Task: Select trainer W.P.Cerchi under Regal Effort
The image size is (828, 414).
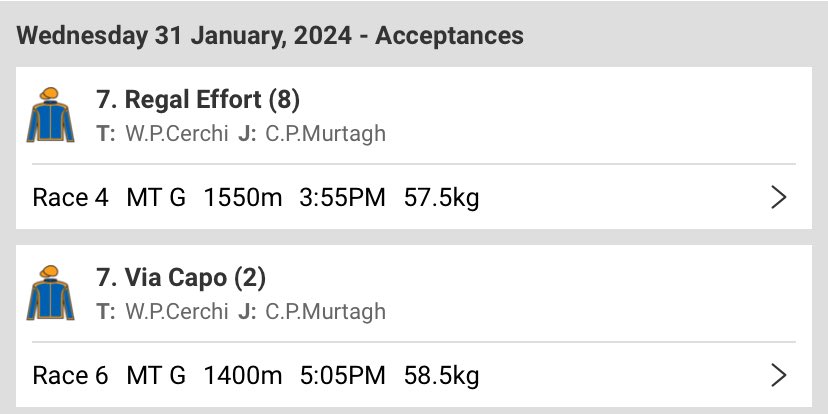Action: click(x=176, y=134)
